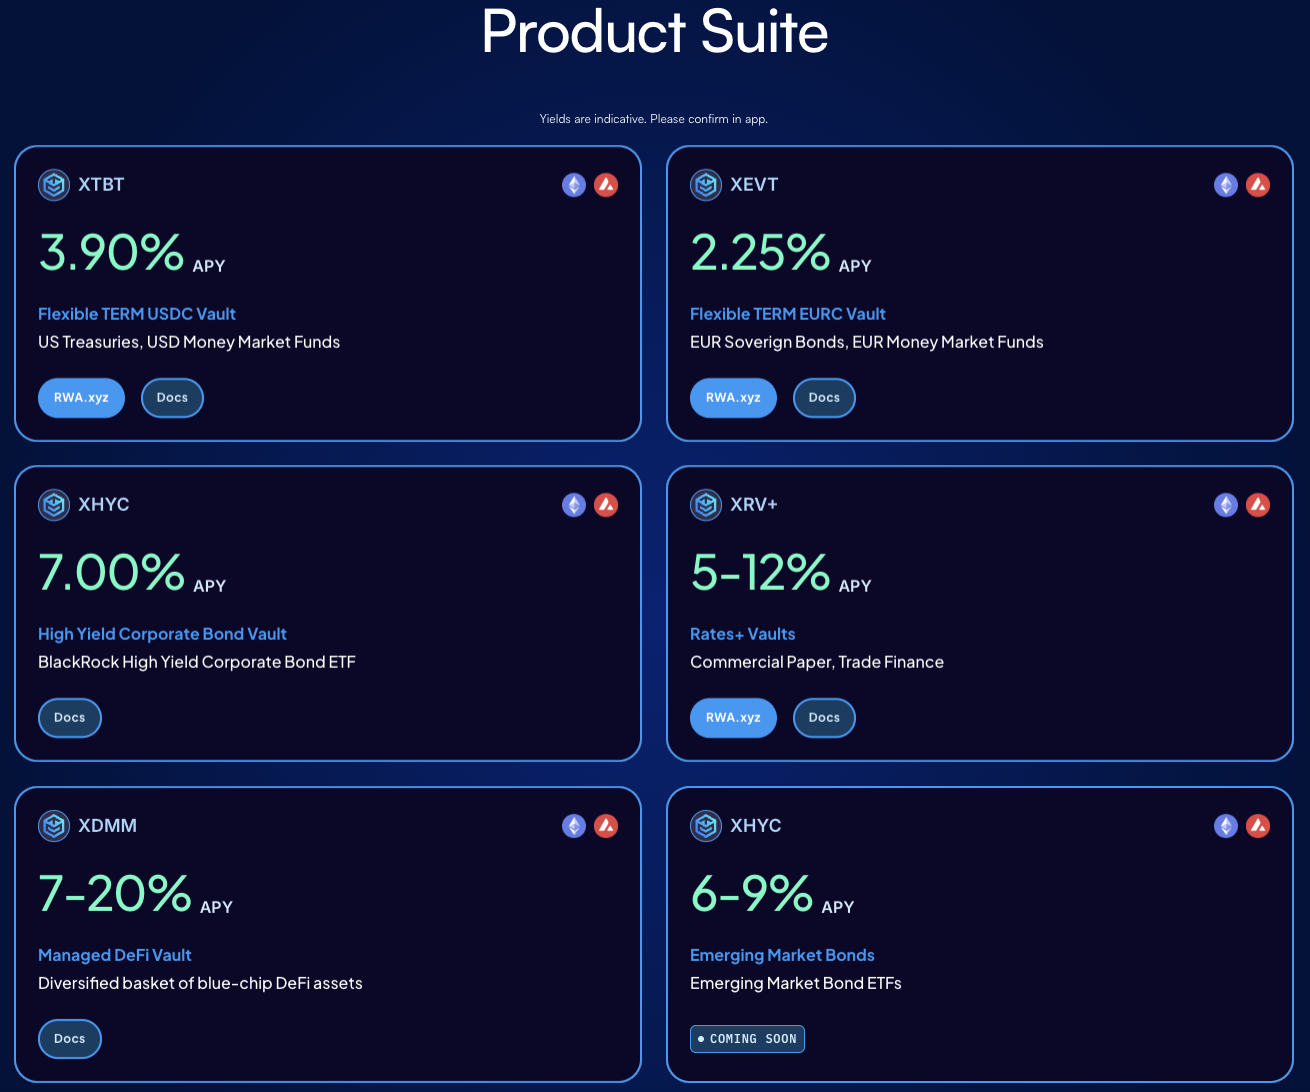Click the Ethereum icon on the High Yield Corporate Bond card
This screenshot has width=1310, height=1092.
[x=574, y=505]
